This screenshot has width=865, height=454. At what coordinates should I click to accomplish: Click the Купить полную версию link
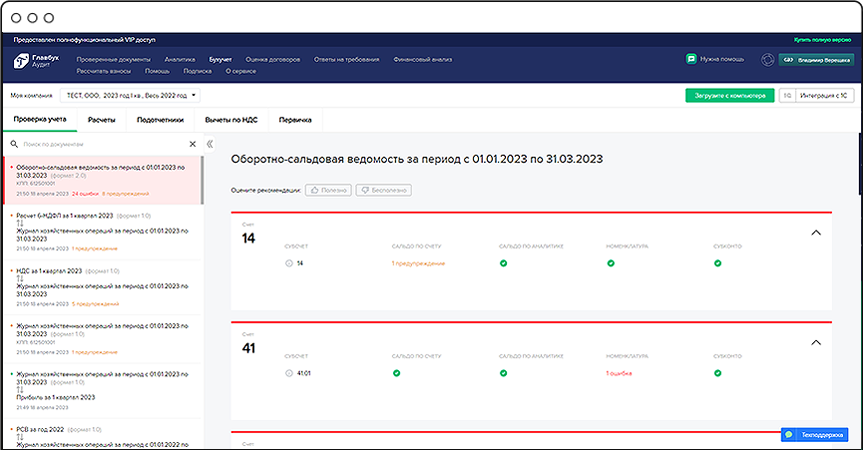point(822,40)
